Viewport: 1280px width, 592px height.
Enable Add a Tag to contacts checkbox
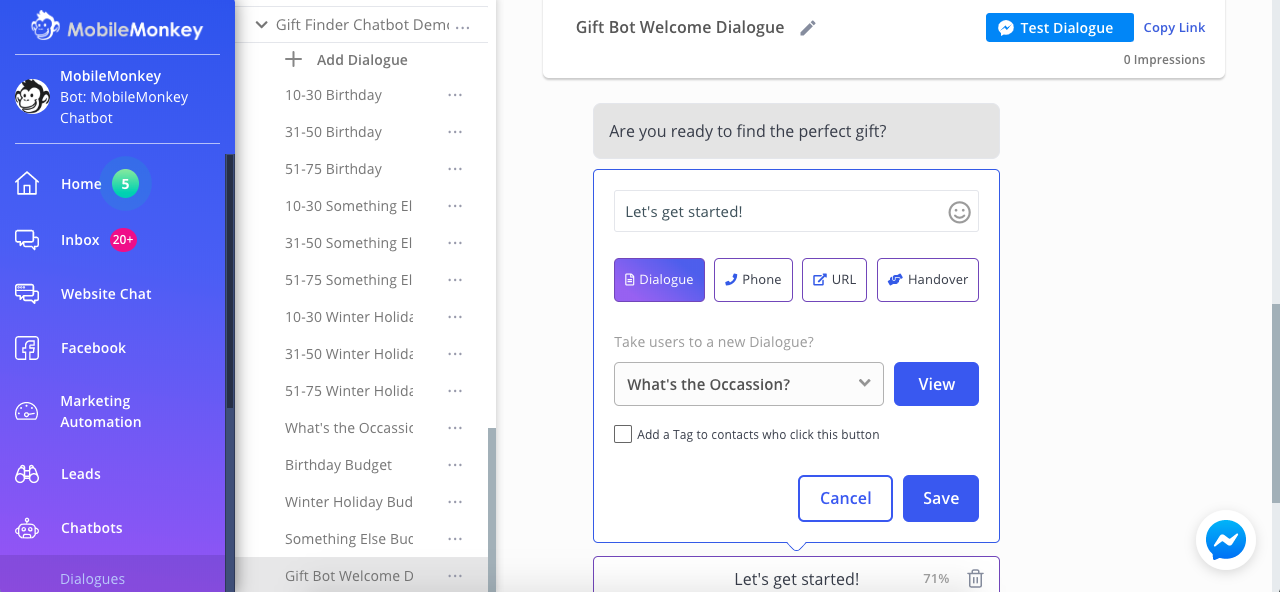623,434
